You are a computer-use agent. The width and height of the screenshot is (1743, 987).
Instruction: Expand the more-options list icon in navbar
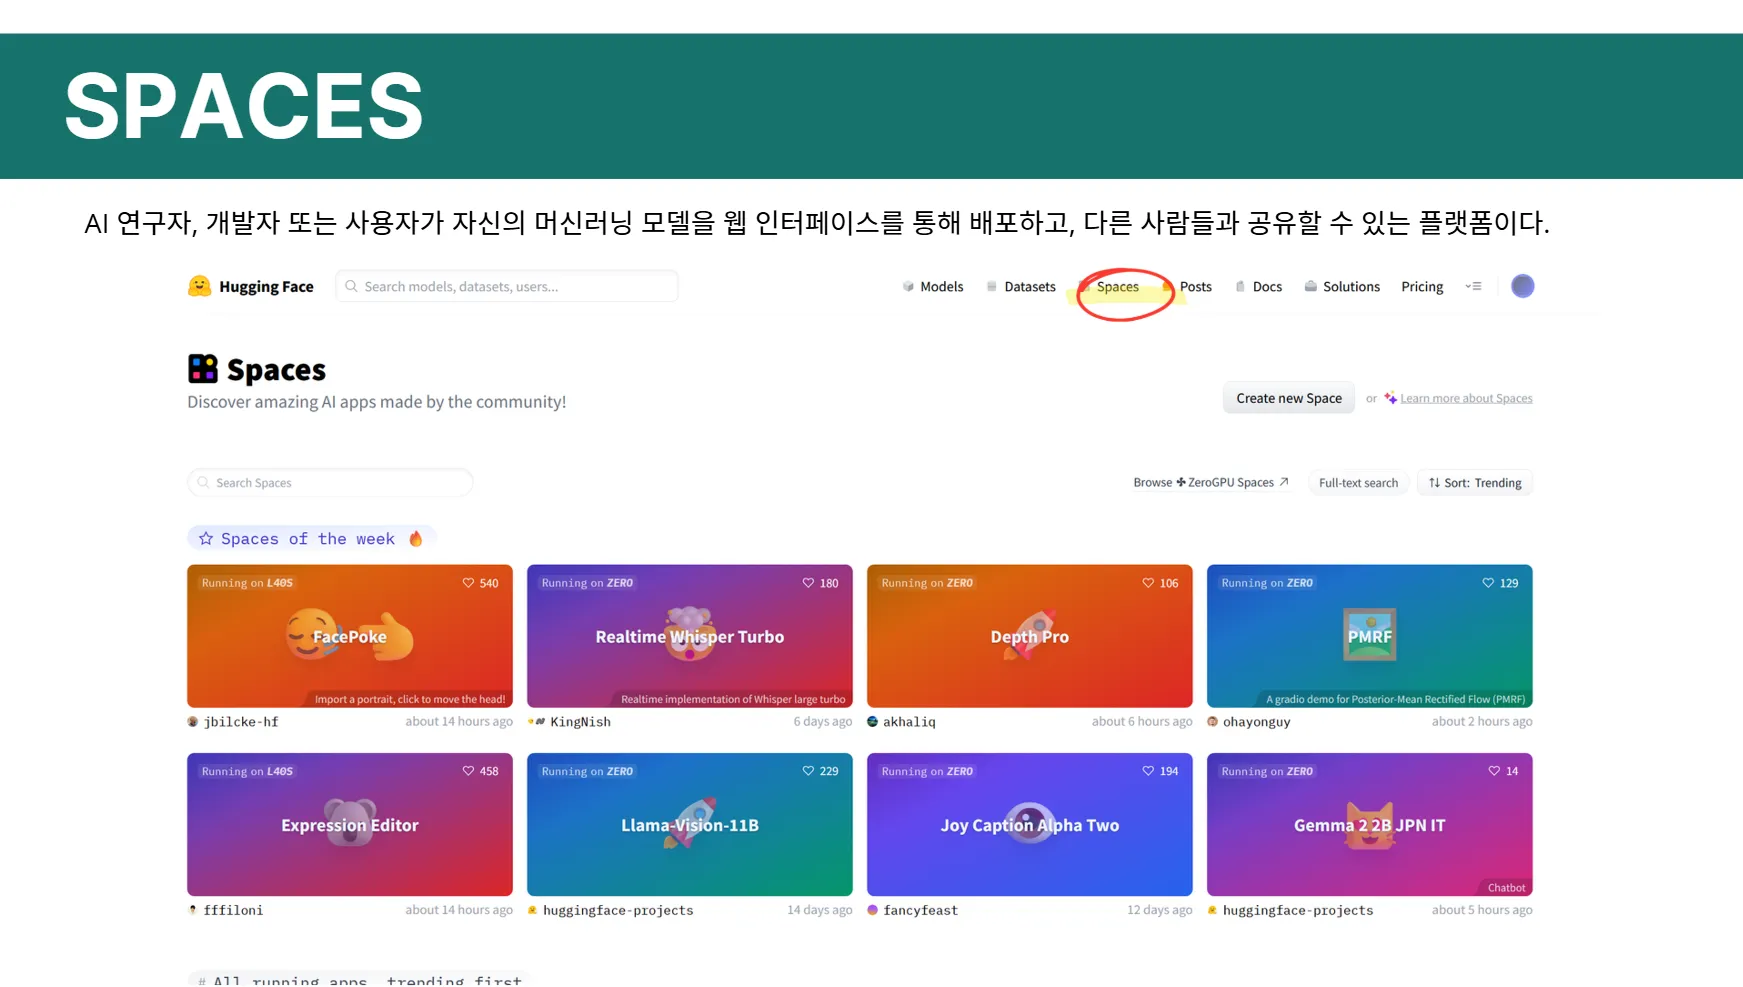(1473, 286)
